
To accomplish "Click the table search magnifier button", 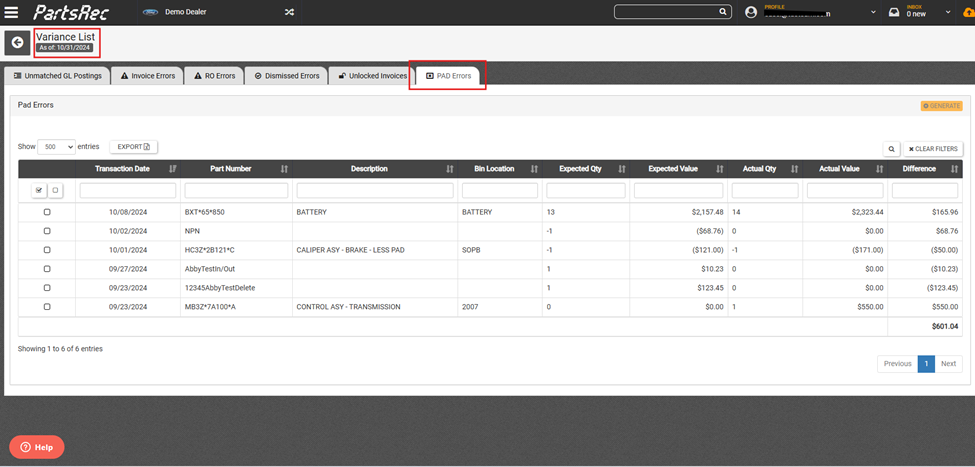I will 891,149.
